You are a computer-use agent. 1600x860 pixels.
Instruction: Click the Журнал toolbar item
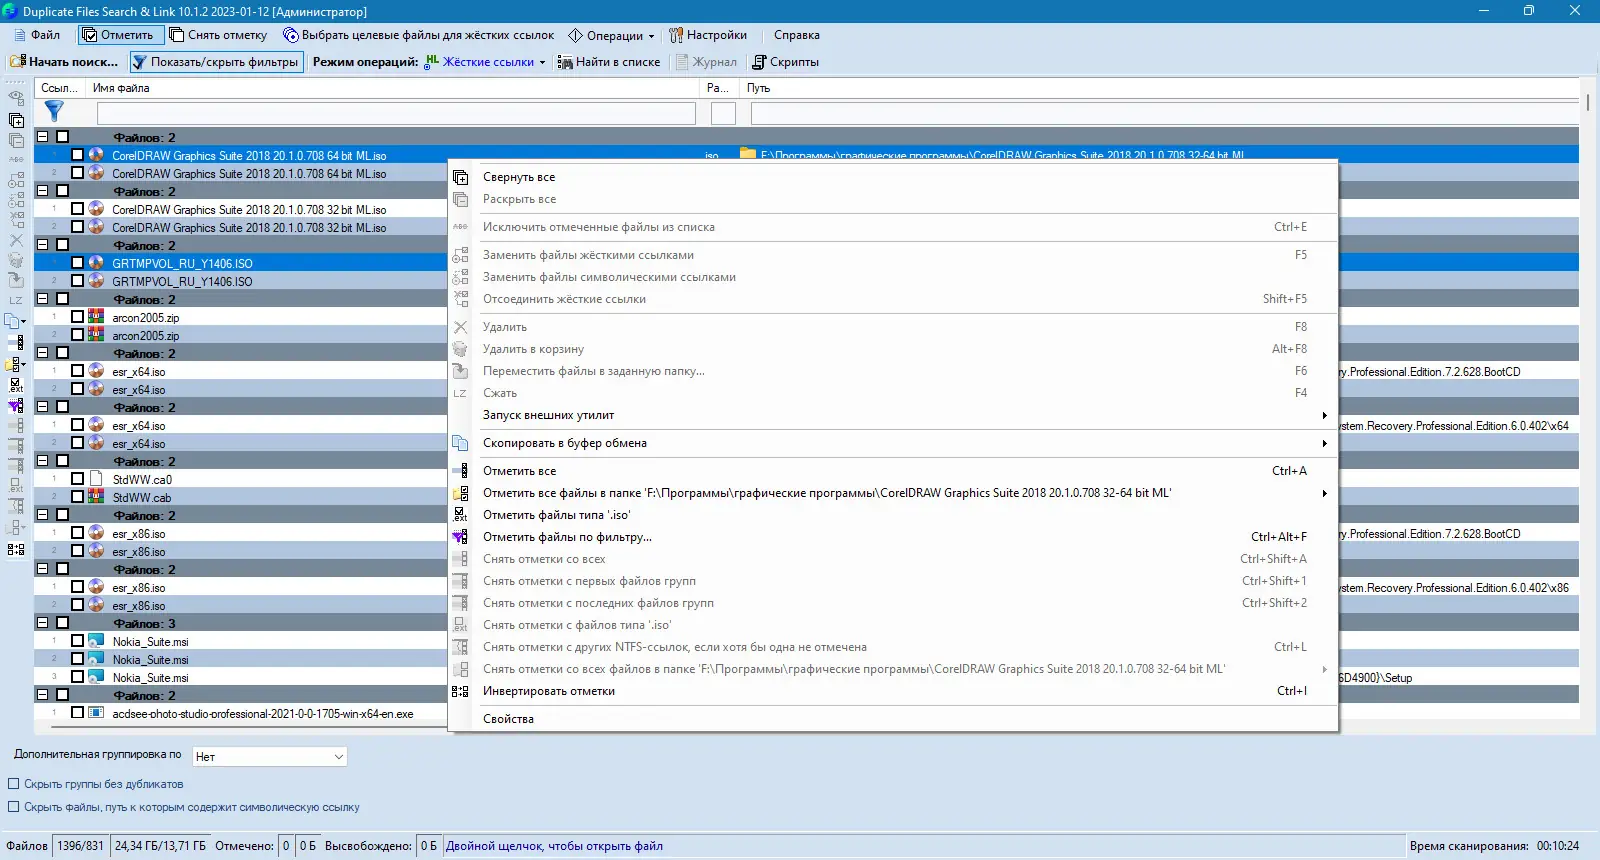706,62
